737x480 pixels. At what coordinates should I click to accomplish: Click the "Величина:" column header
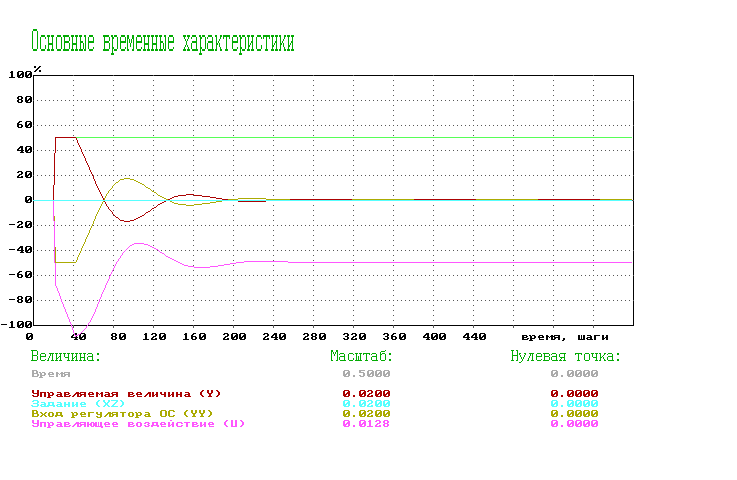point(66,355)
